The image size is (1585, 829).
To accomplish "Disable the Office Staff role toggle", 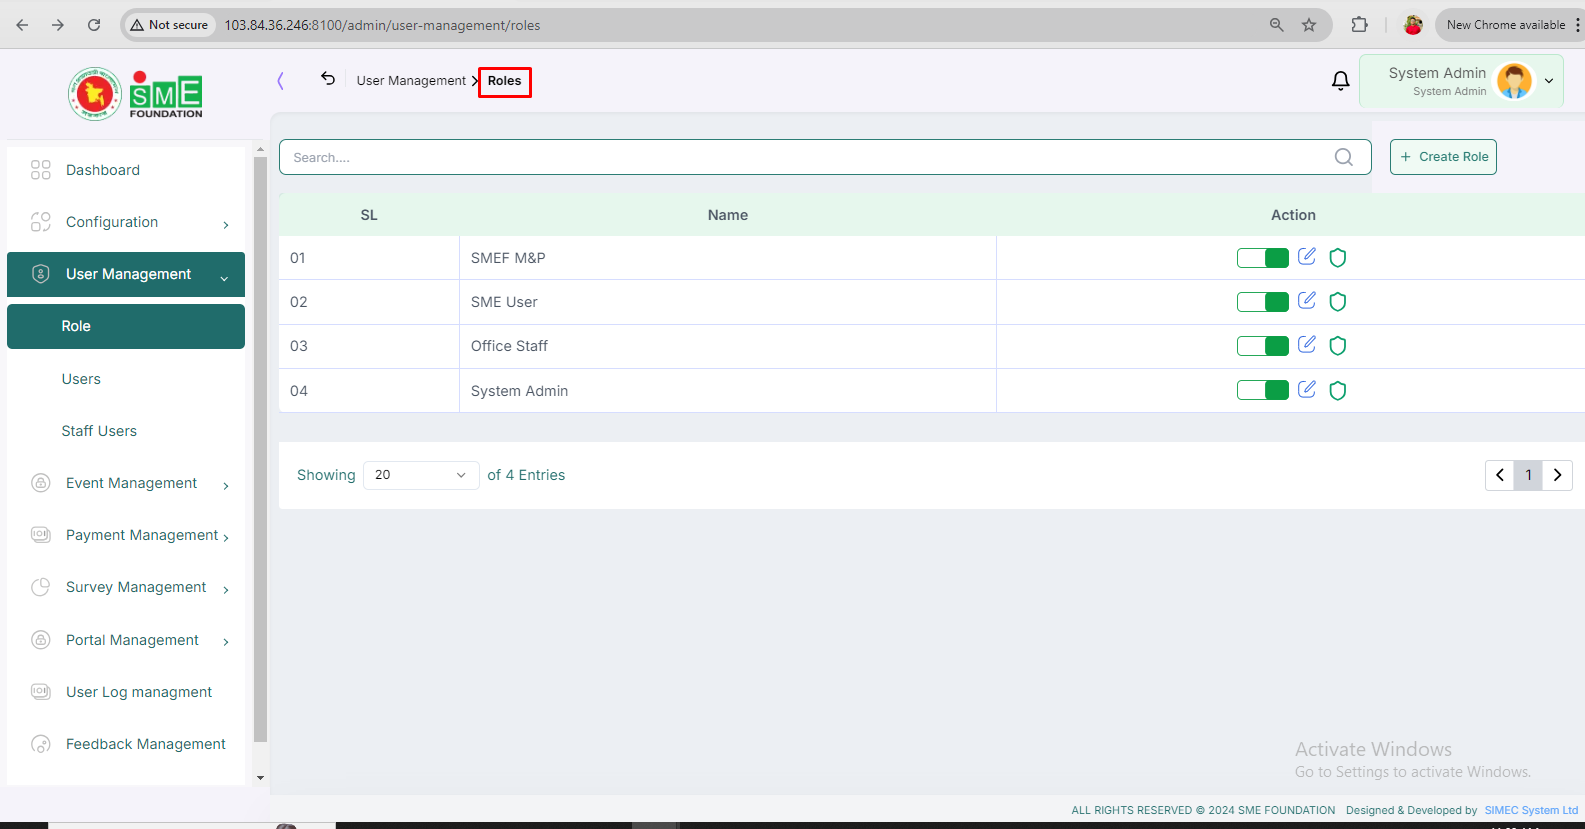I will 1263,346.
